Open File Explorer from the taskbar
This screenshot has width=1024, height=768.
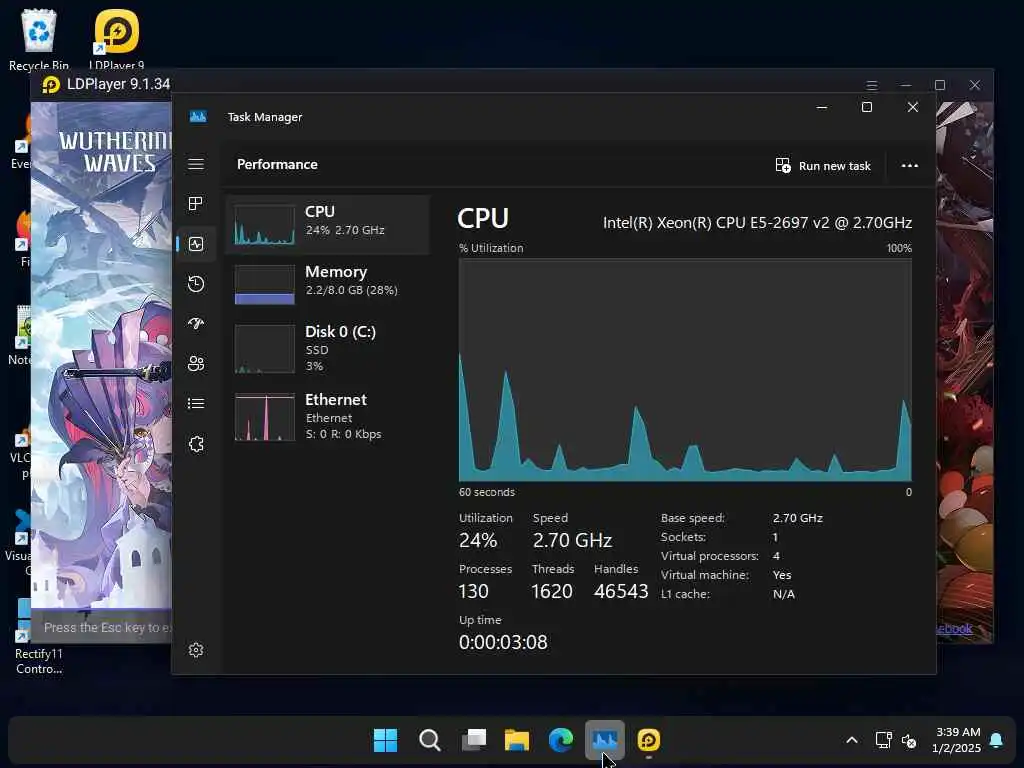(x=517, y=740)
